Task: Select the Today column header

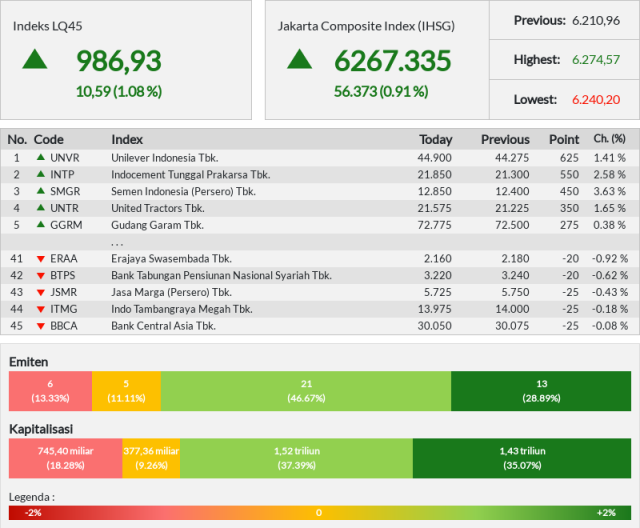Action: tap(436, 140)
